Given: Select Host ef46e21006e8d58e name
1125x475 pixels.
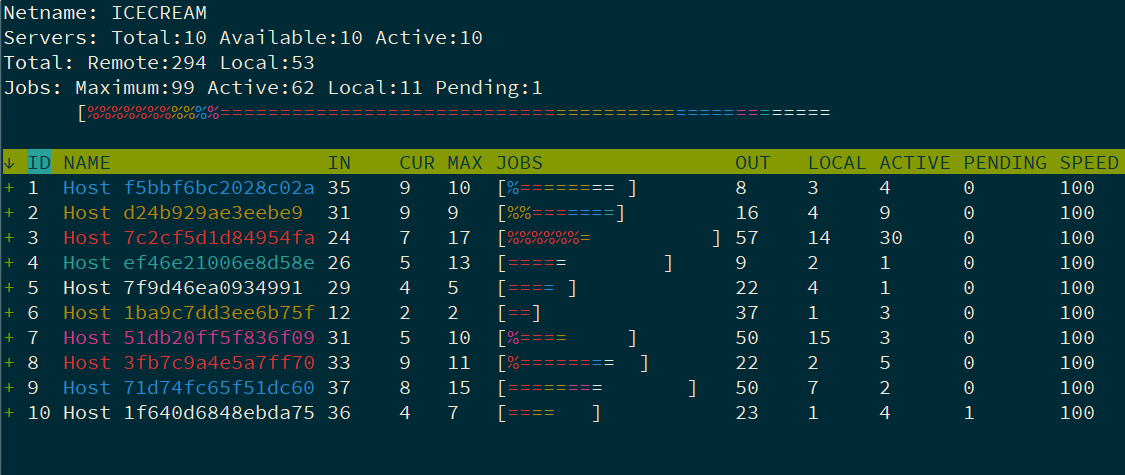Looking at the screenshot, I should [189, 263].
